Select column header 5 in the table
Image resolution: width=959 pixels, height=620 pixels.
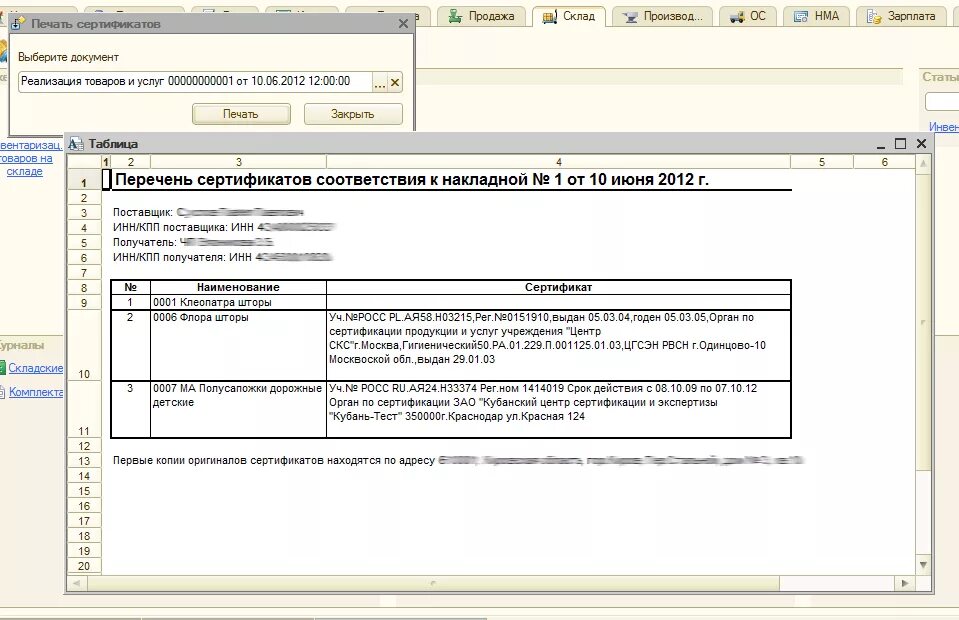[x=822, y=162]
